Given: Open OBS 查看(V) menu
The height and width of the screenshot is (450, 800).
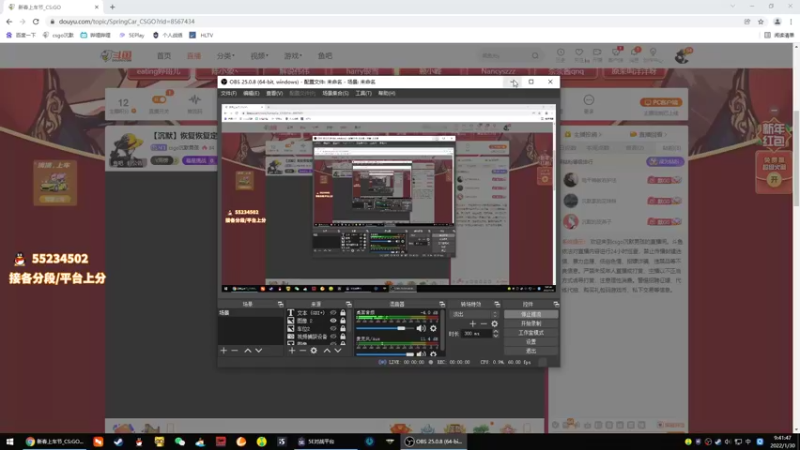Looking at the screenshot, I should 274,93.
